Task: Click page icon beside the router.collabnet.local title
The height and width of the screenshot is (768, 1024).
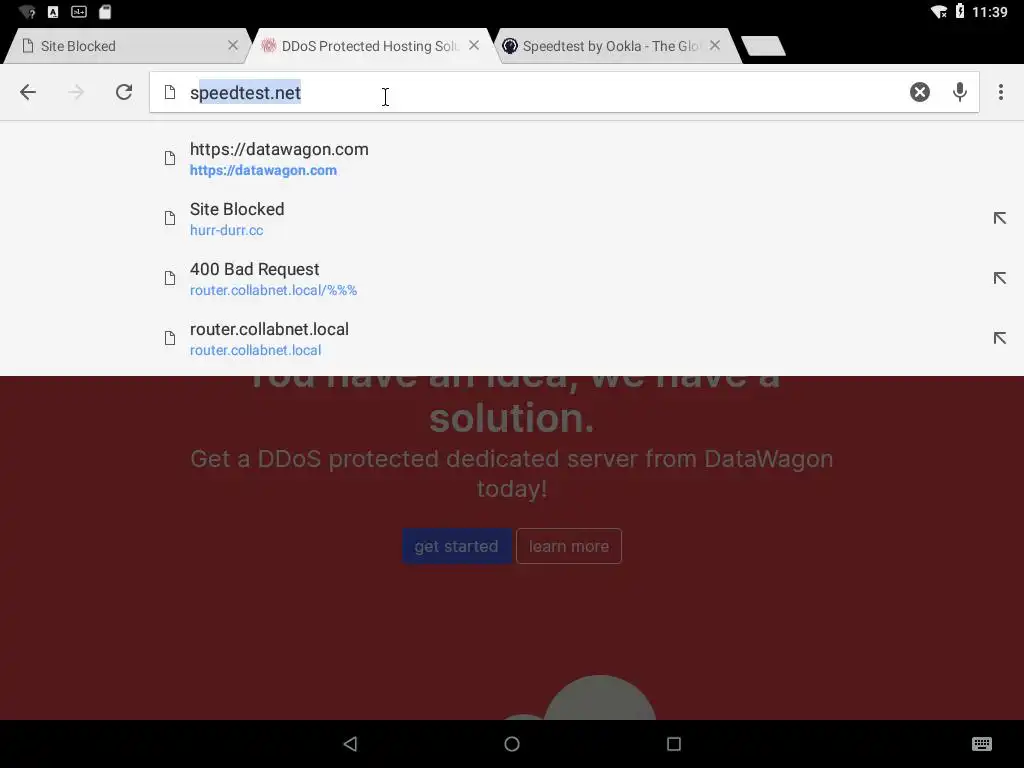Action: 170,338
